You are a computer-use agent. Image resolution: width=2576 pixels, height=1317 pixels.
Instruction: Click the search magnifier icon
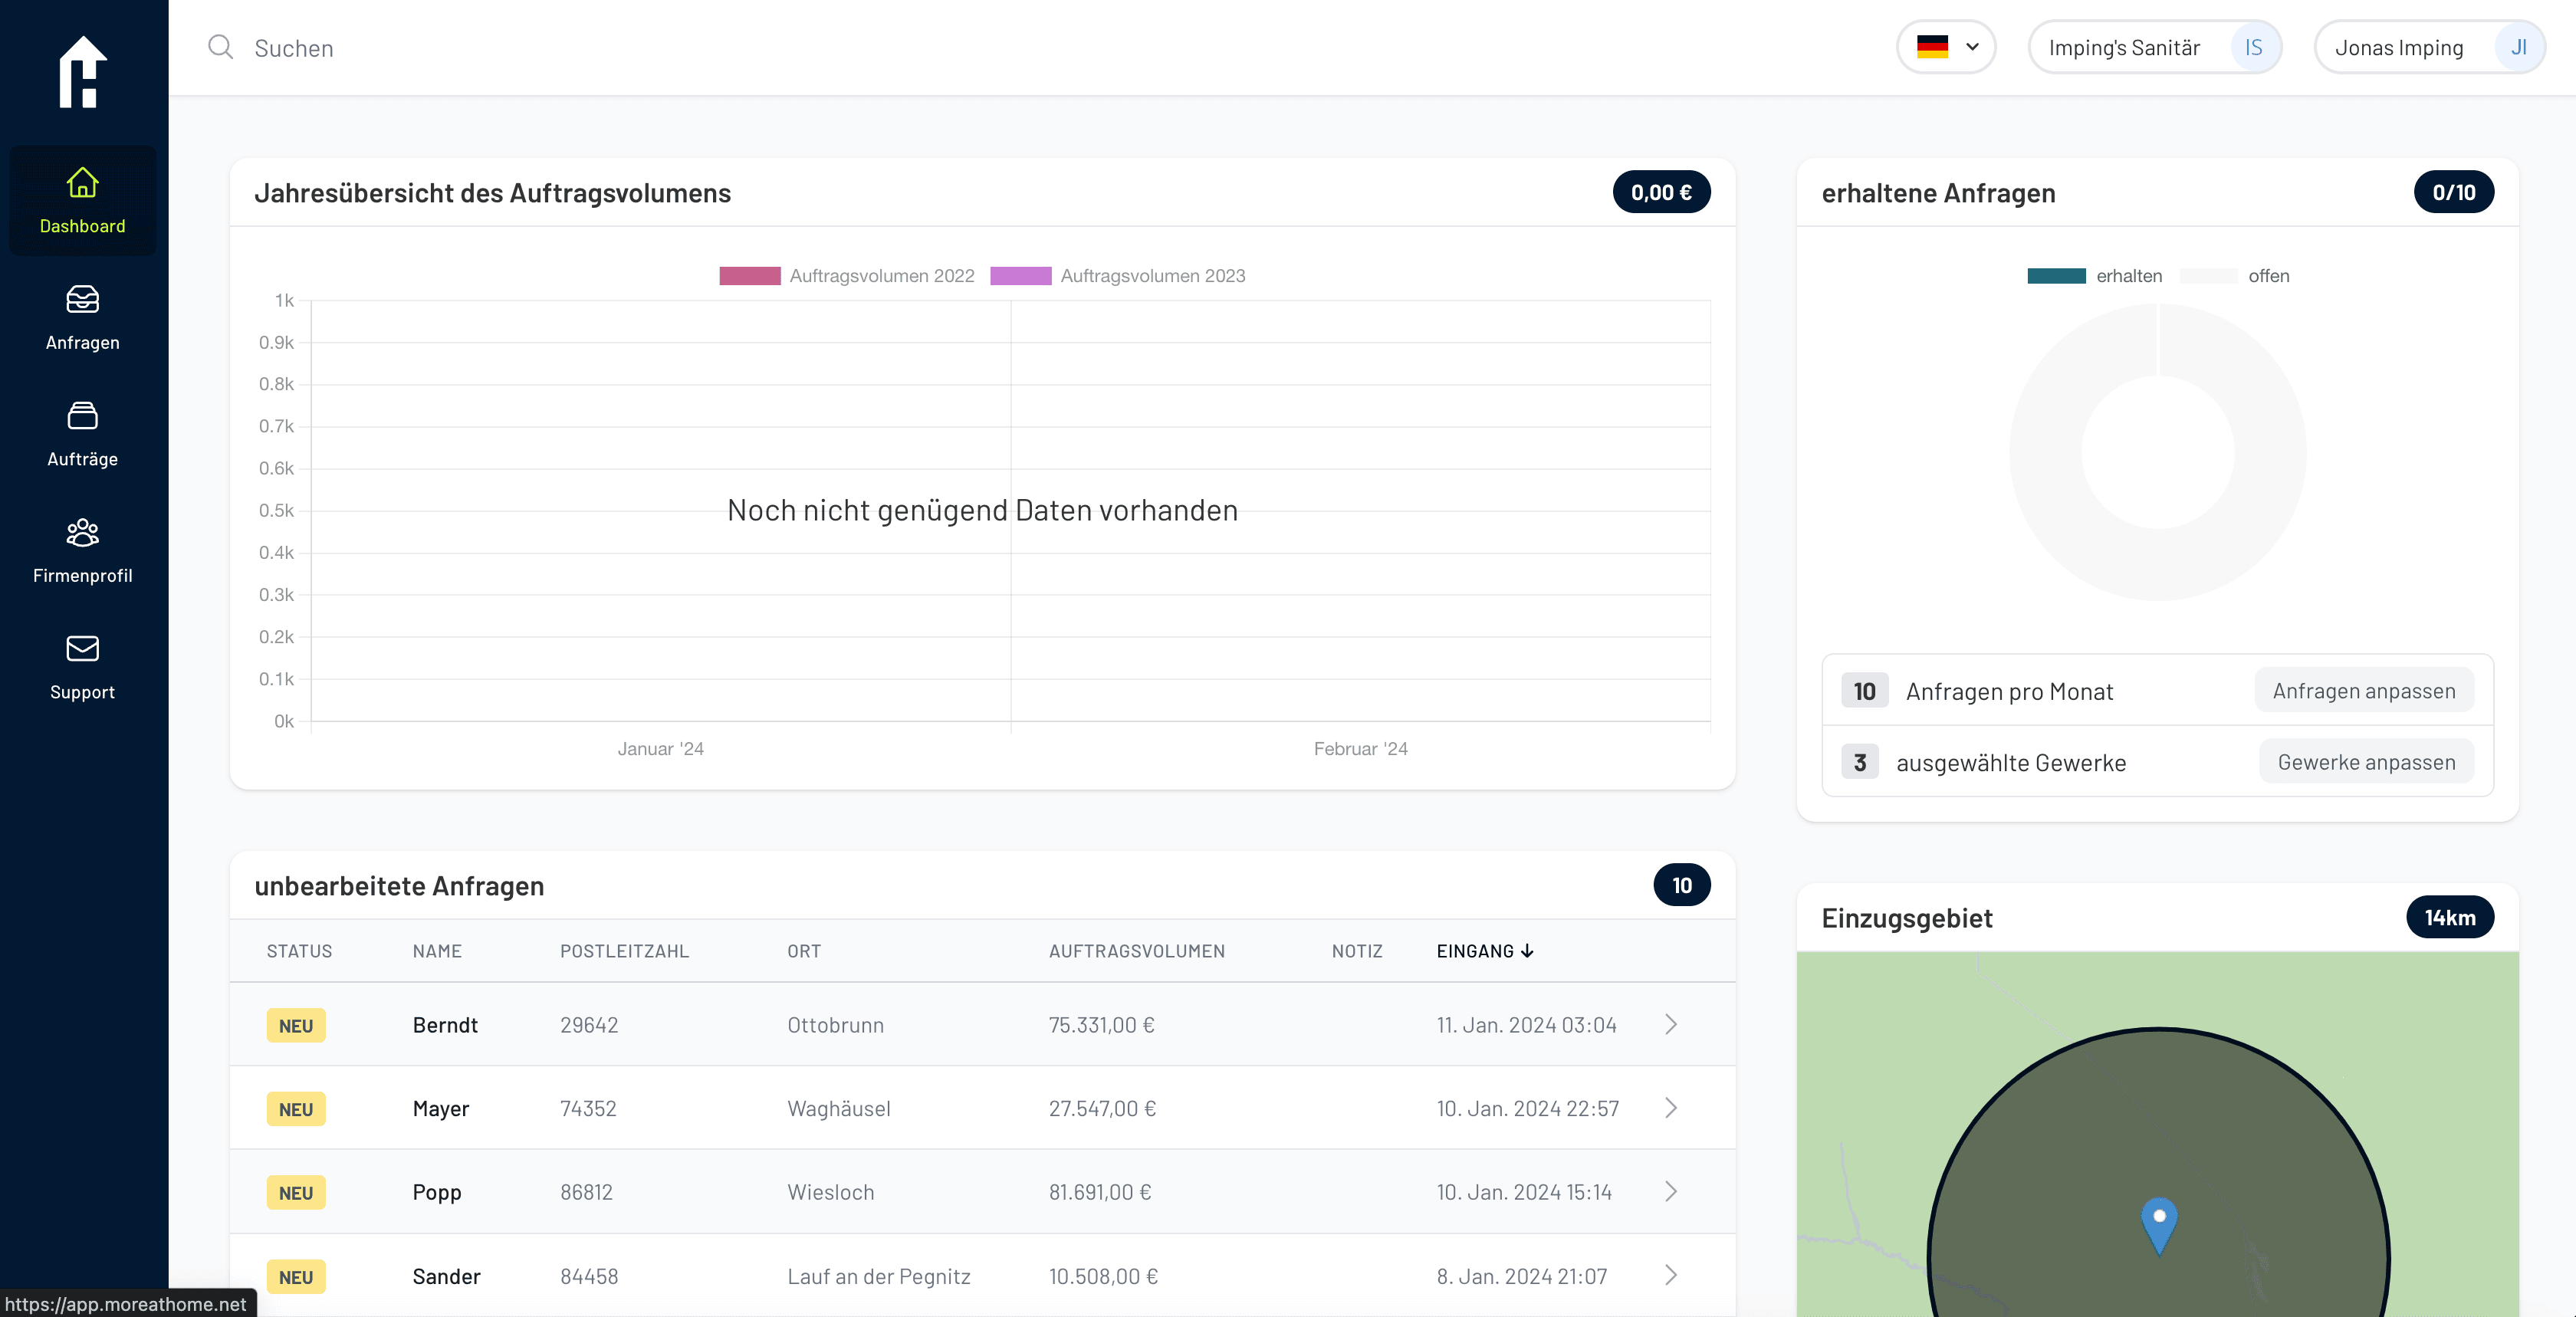pyautogui.click(x=220, y=47)
